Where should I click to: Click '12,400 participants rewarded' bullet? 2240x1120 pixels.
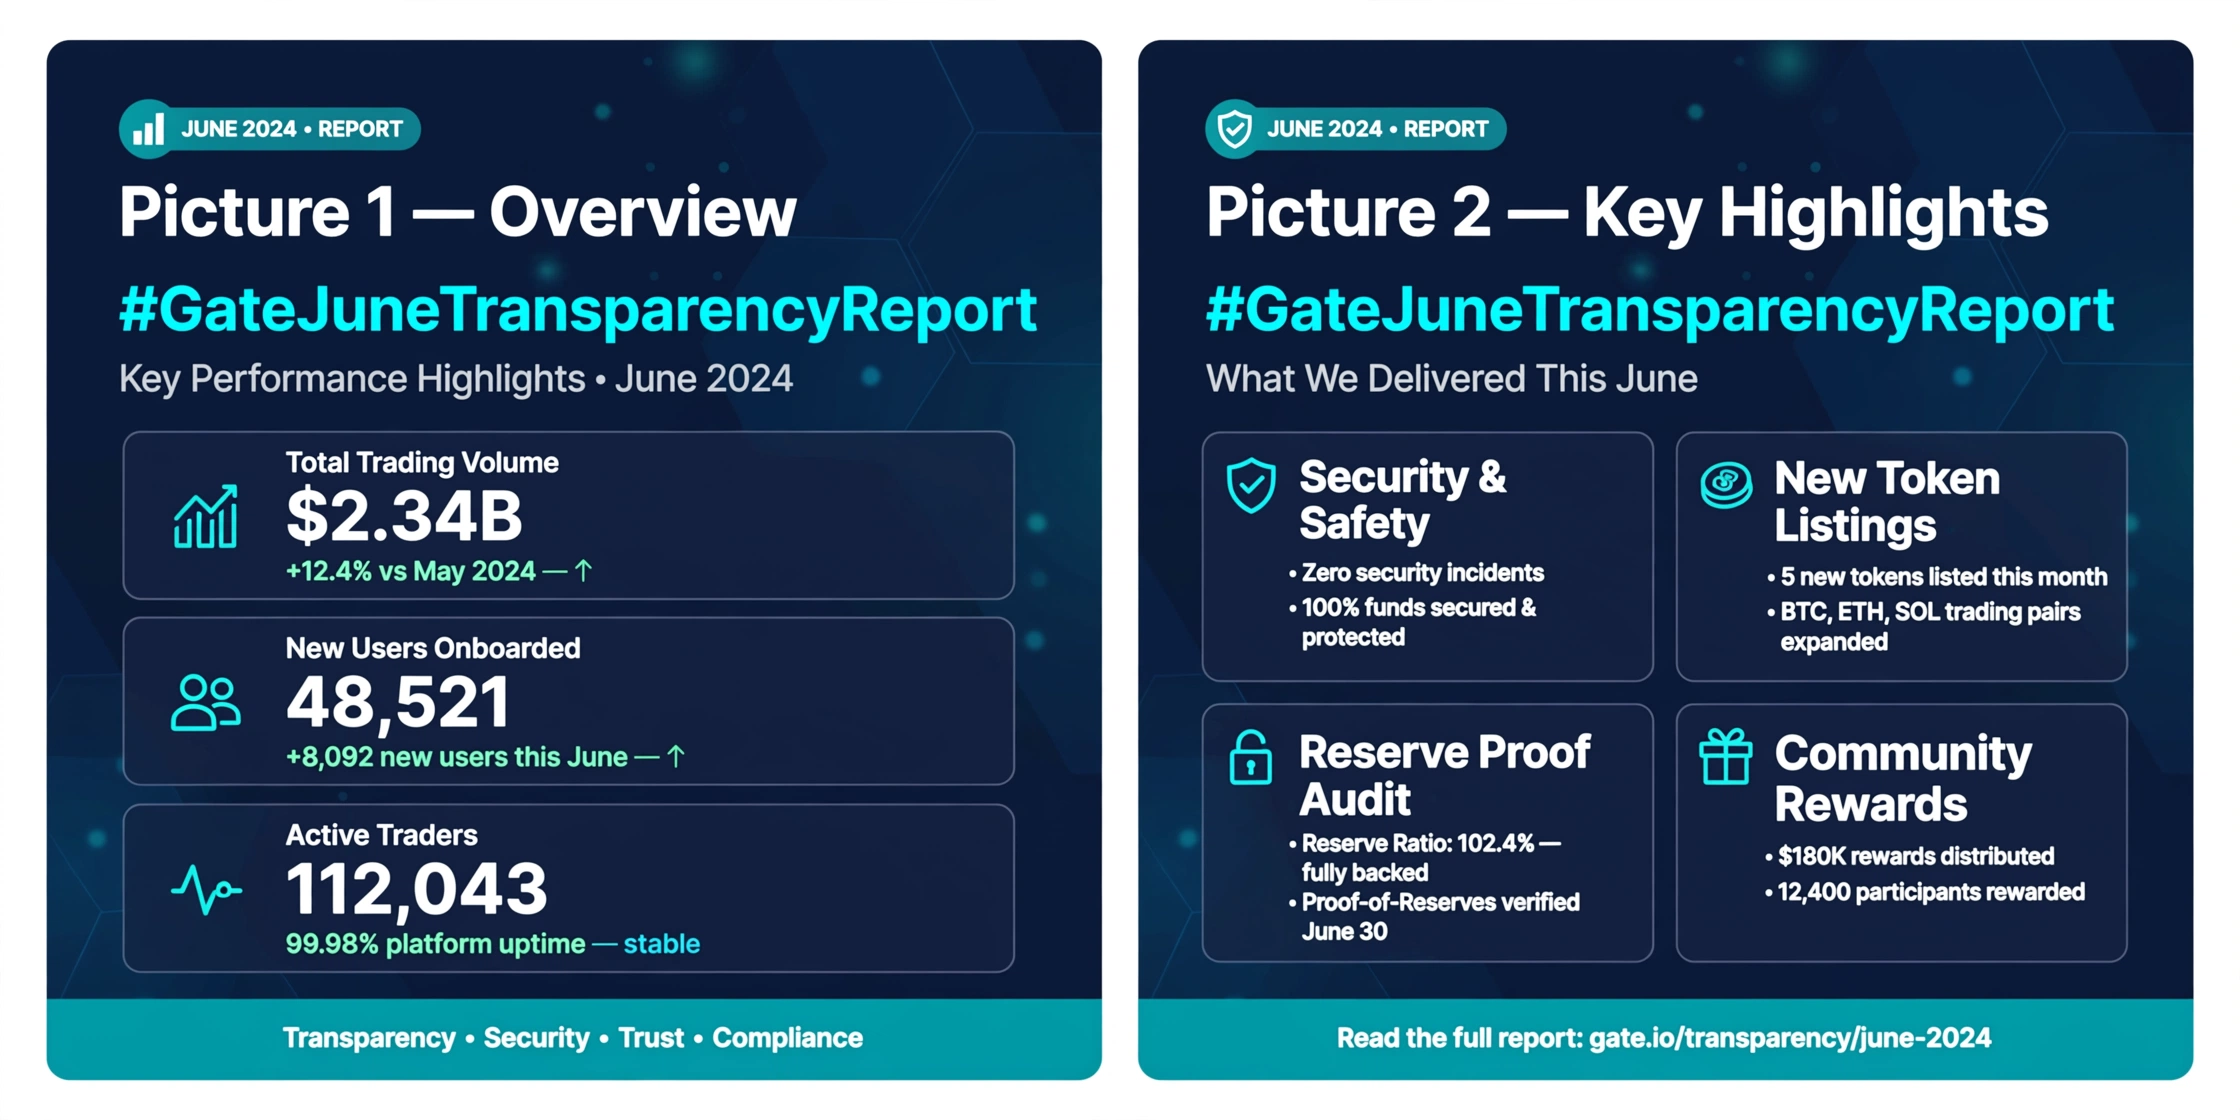(1925, 892)
